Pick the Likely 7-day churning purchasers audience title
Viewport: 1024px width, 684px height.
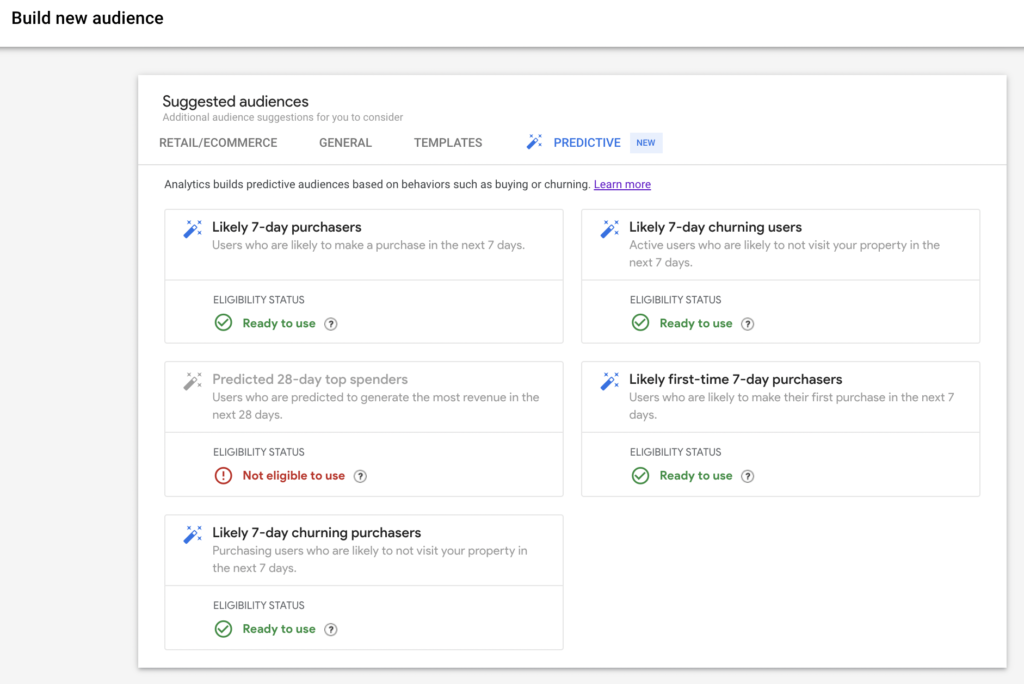(316, 533)
